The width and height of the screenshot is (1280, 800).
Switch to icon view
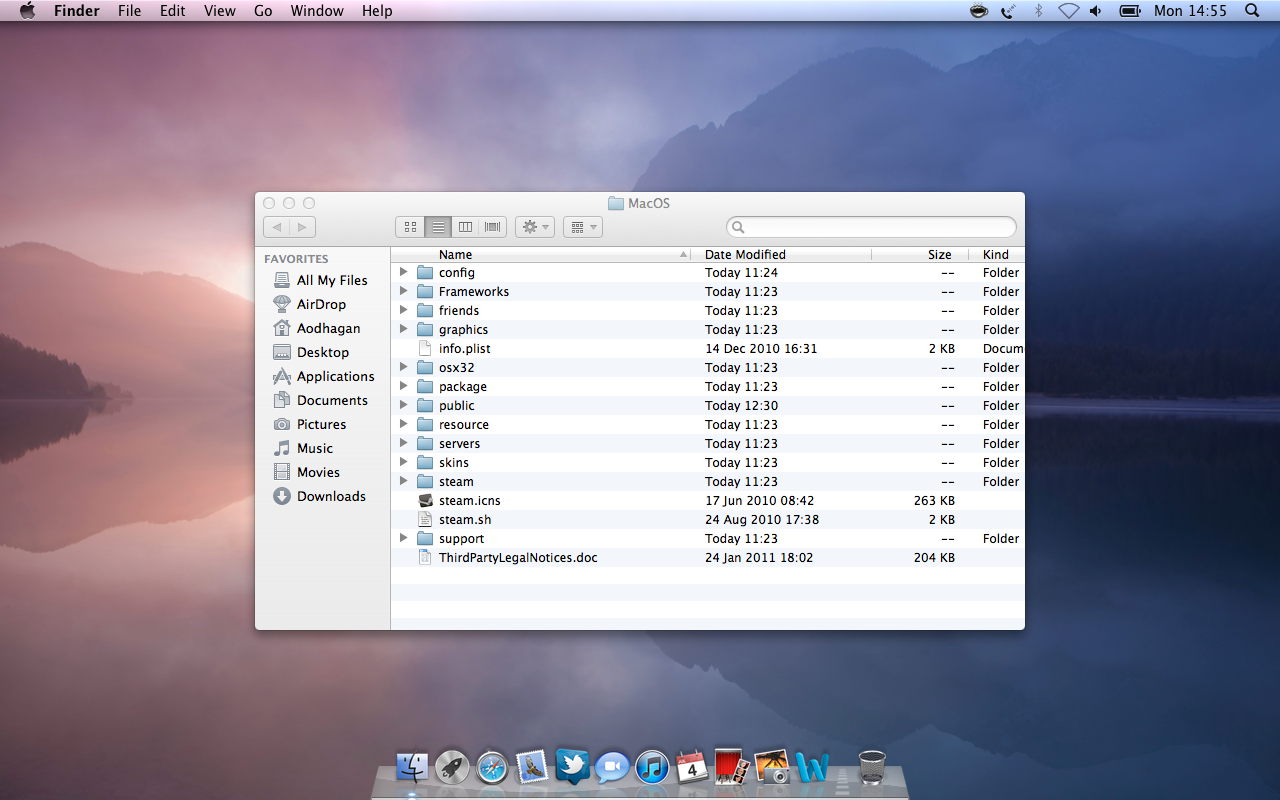[410, 227]
